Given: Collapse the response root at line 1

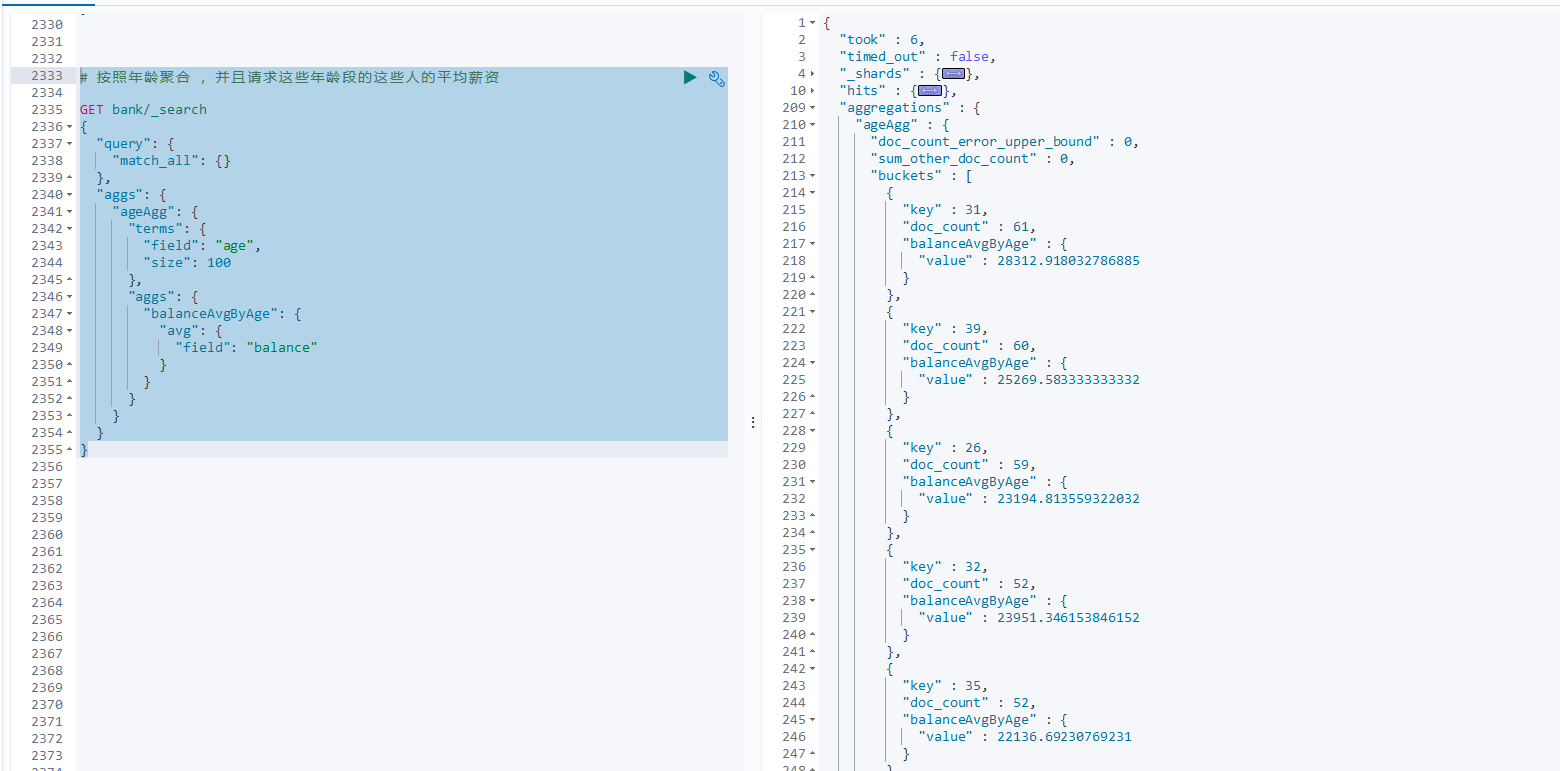Looking at the screenshot, I should [813, 23].
